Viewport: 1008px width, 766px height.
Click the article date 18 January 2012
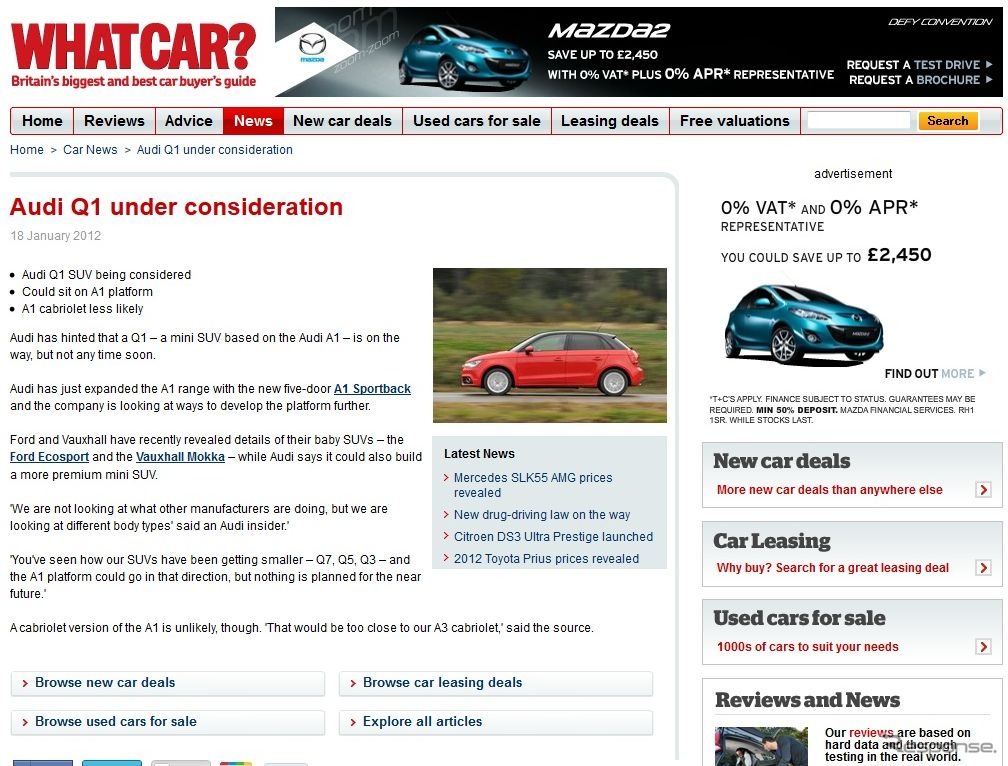click(56, 236)
